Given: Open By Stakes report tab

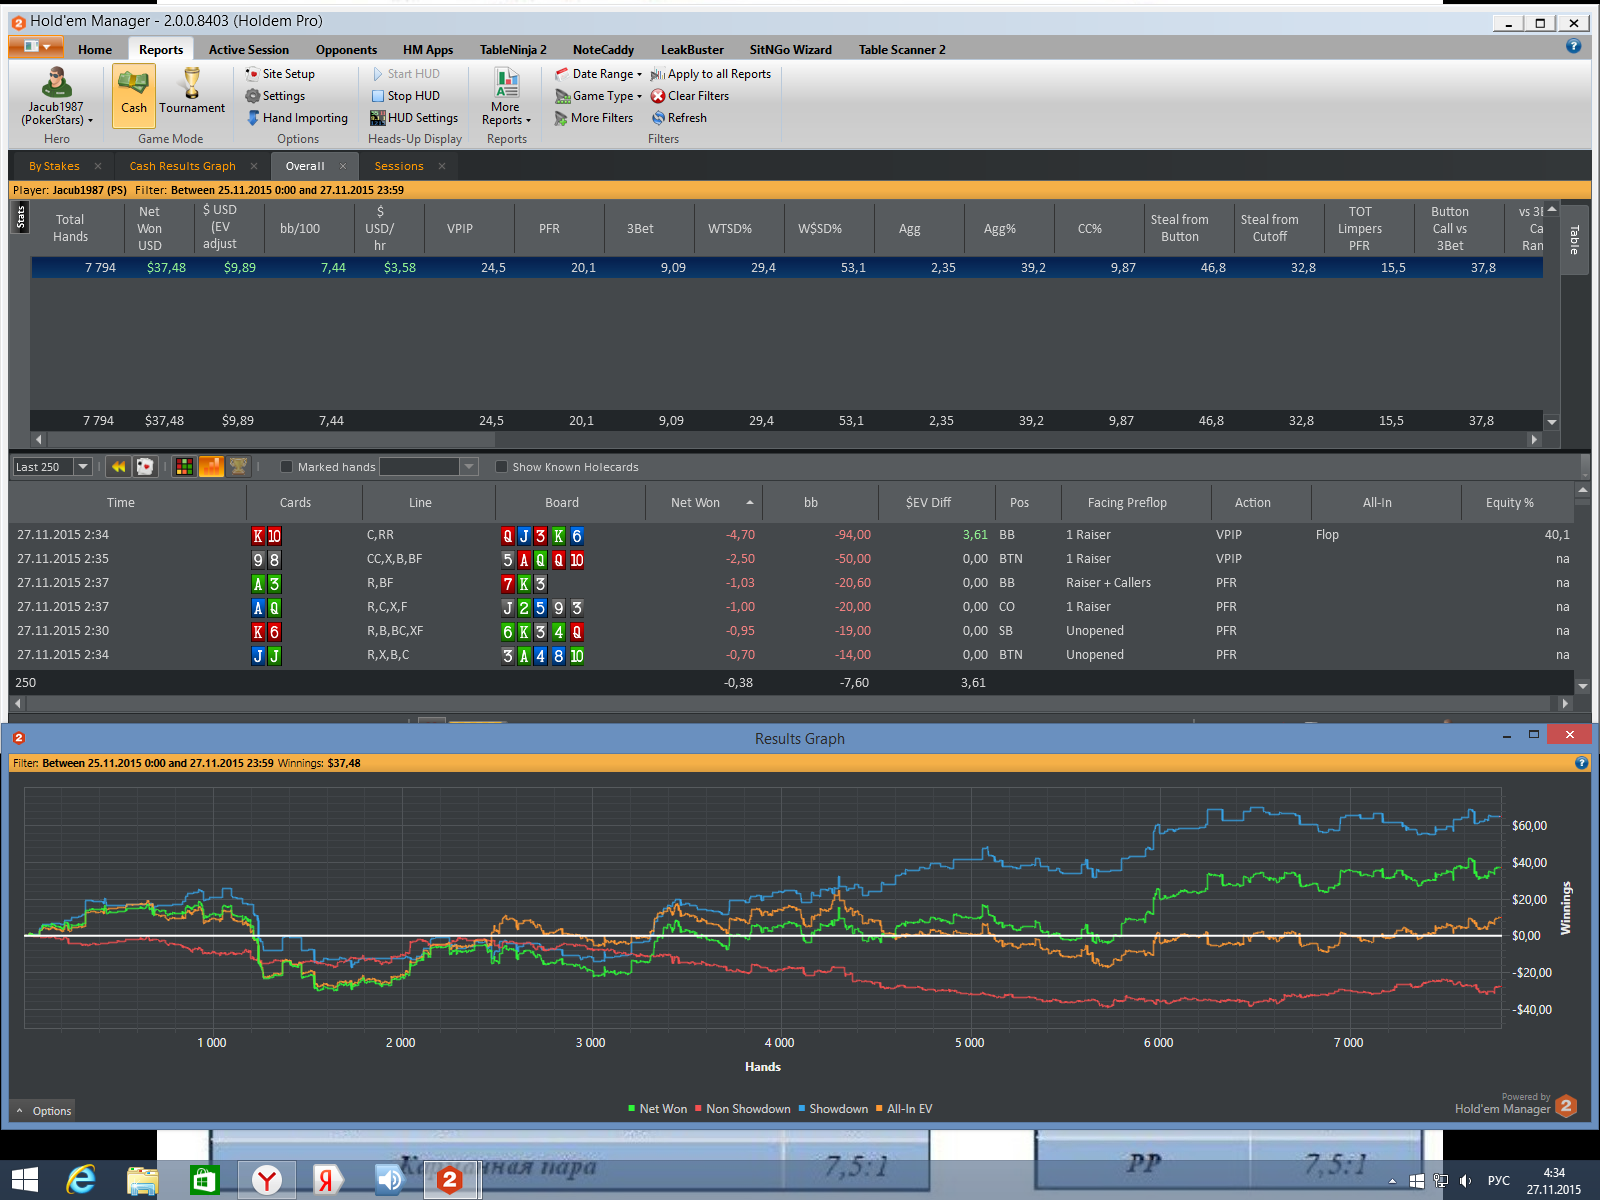Looking at the screenshot, I should 54,166.
